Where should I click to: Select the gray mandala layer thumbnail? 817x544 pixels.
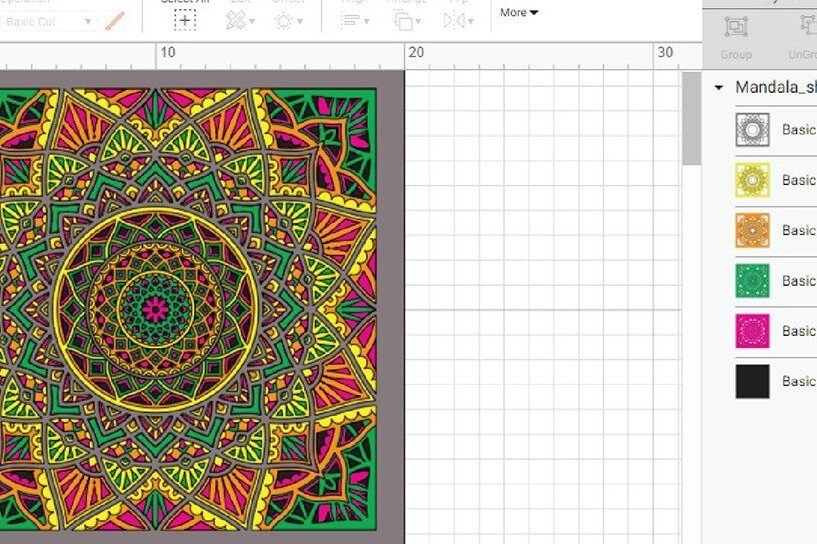(753, 130)
